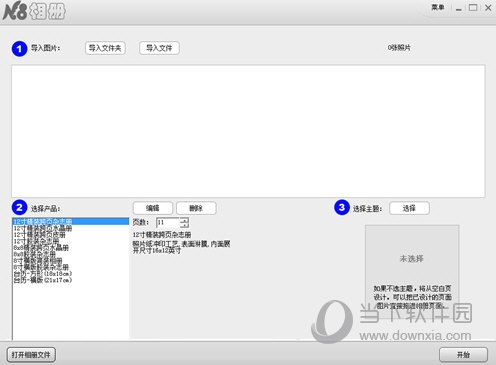Click the 导入文件 button
This screenshot has width=496, height=365.
(x=159, y=48)
